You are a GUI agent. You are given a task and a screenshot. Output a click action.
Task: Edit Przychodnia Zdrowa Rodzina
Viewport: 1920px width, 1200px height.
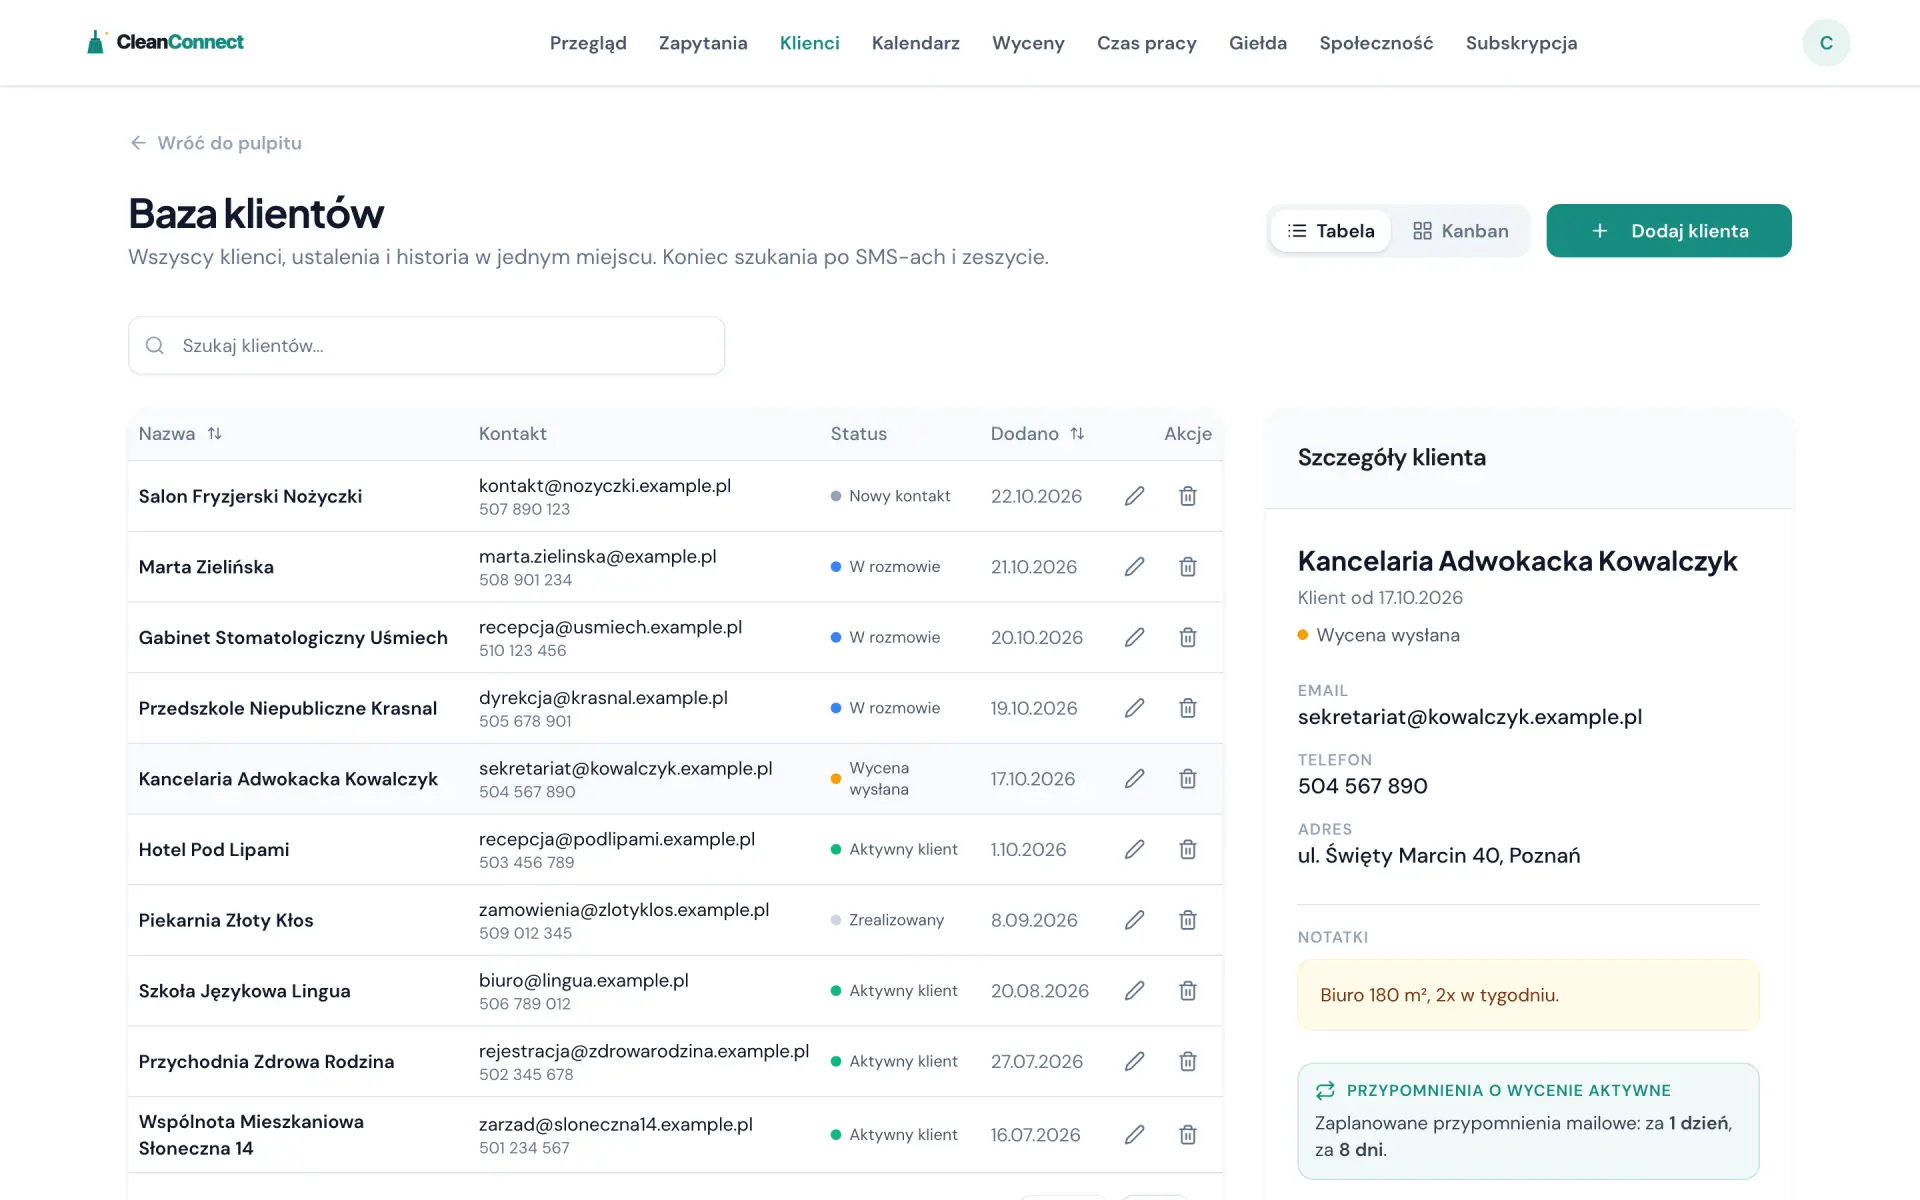[x=1134, y=1062]
